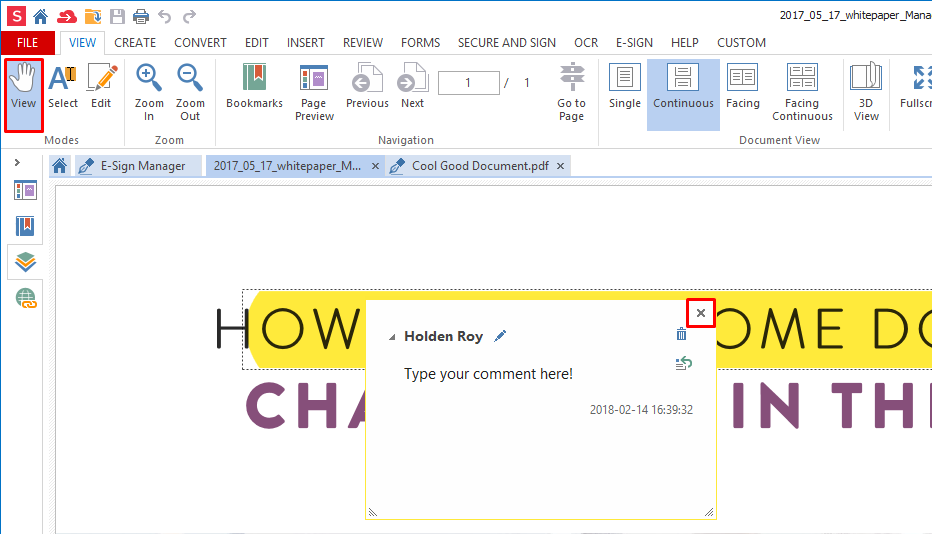Open the Go to Page tool
The height and width of the screenshot is (534, 932).
click(x=571, y=92)
